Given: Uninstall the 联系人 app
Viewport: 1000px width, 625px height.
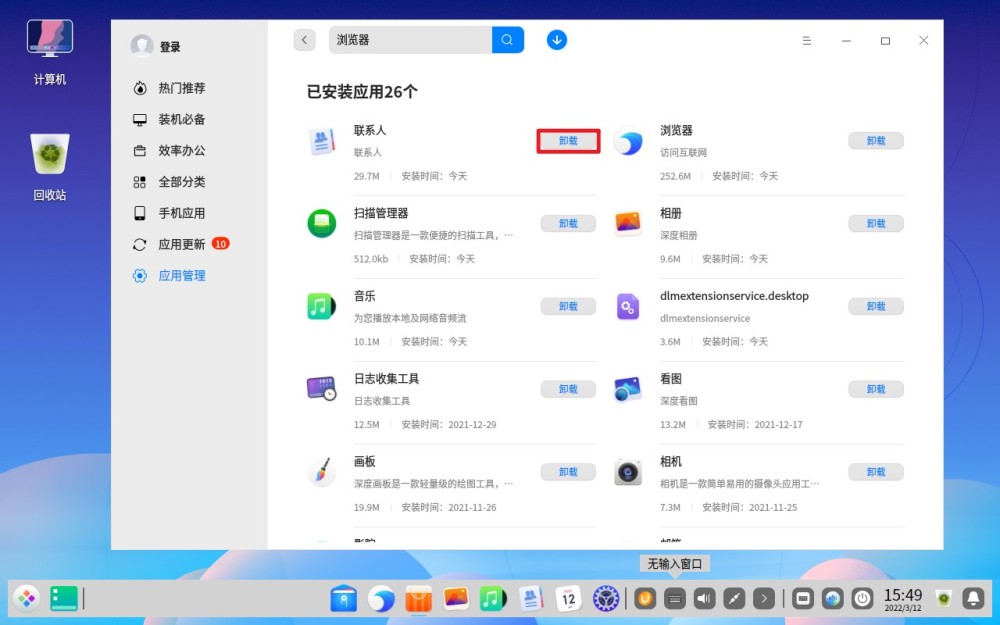Looking at the screenshot, I should coord(568,141).
